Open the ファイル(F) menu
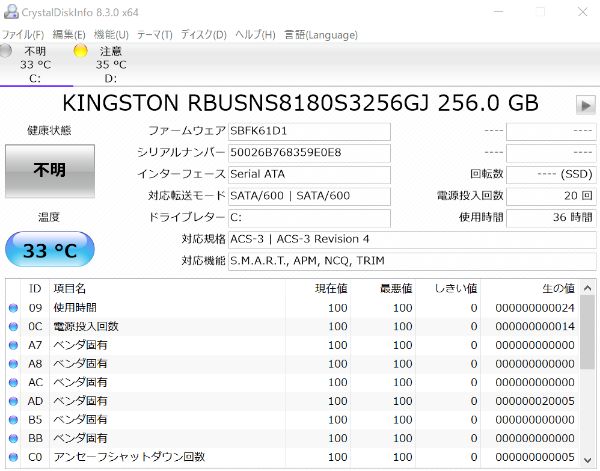The width and height of the screenshot is (600, 471). [x=23, y=35]
